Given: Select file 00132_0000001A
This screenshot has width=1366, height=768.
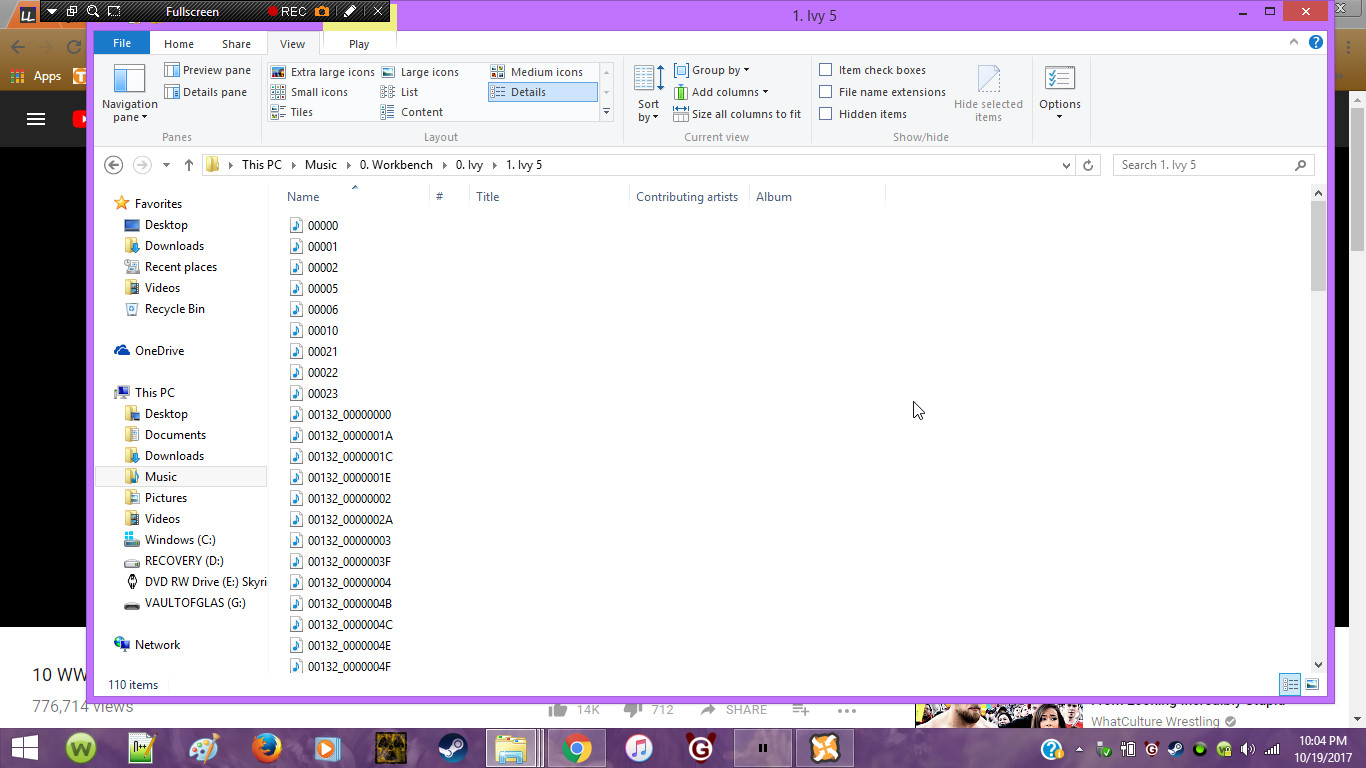Looking at the screenshot, I should (350, 436).
